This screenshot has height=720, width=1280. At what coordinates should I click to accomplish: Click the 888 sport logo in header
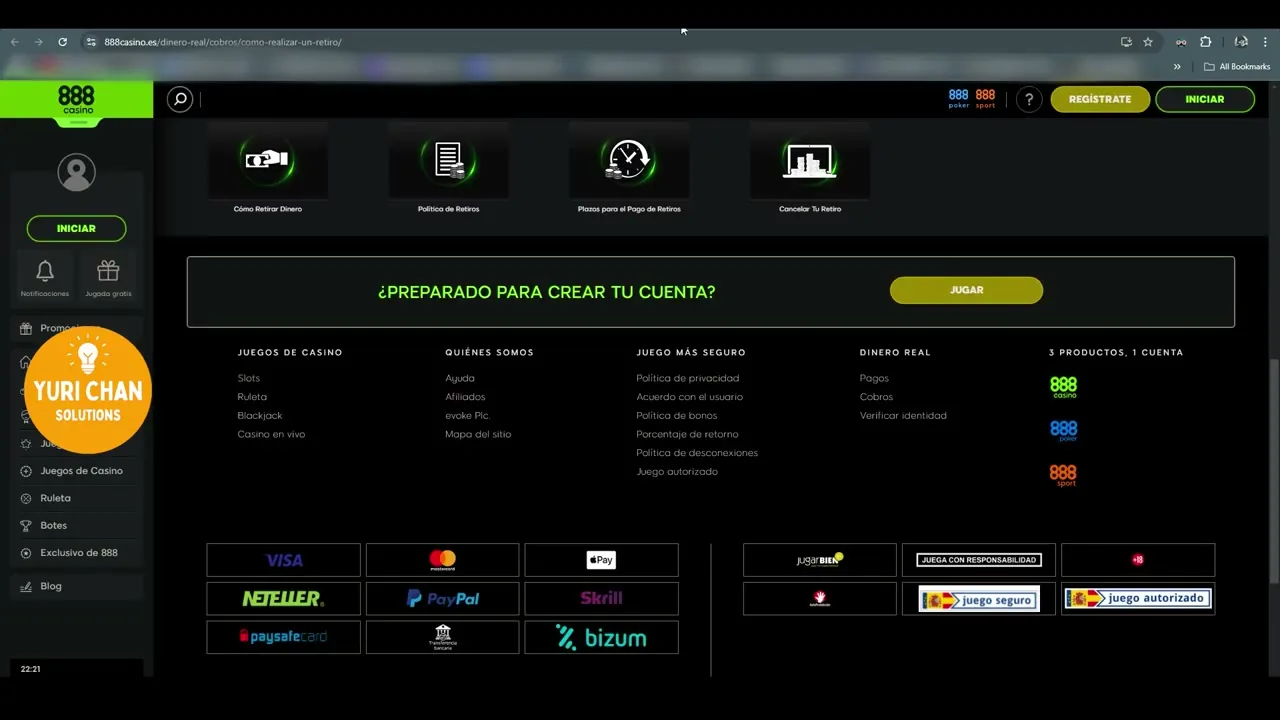click(985, 99)
